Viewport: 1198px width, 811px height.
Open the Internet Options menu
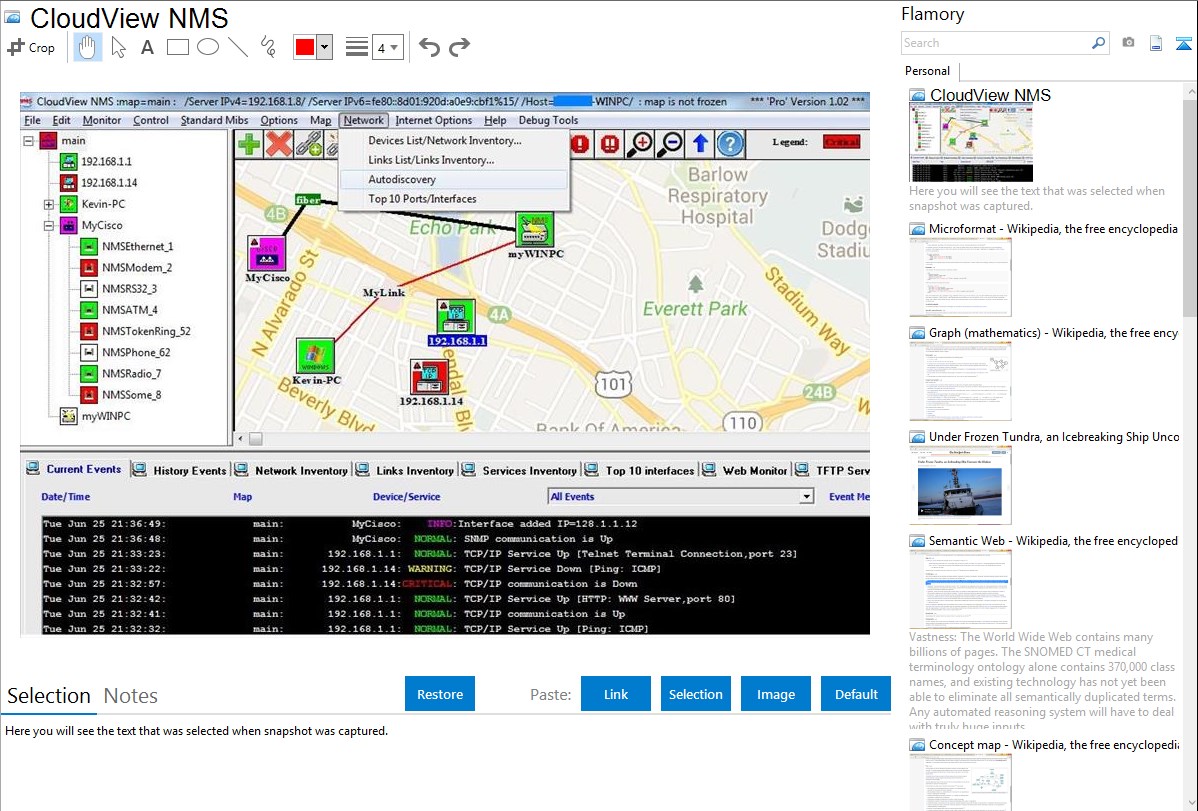click(433, 120)
